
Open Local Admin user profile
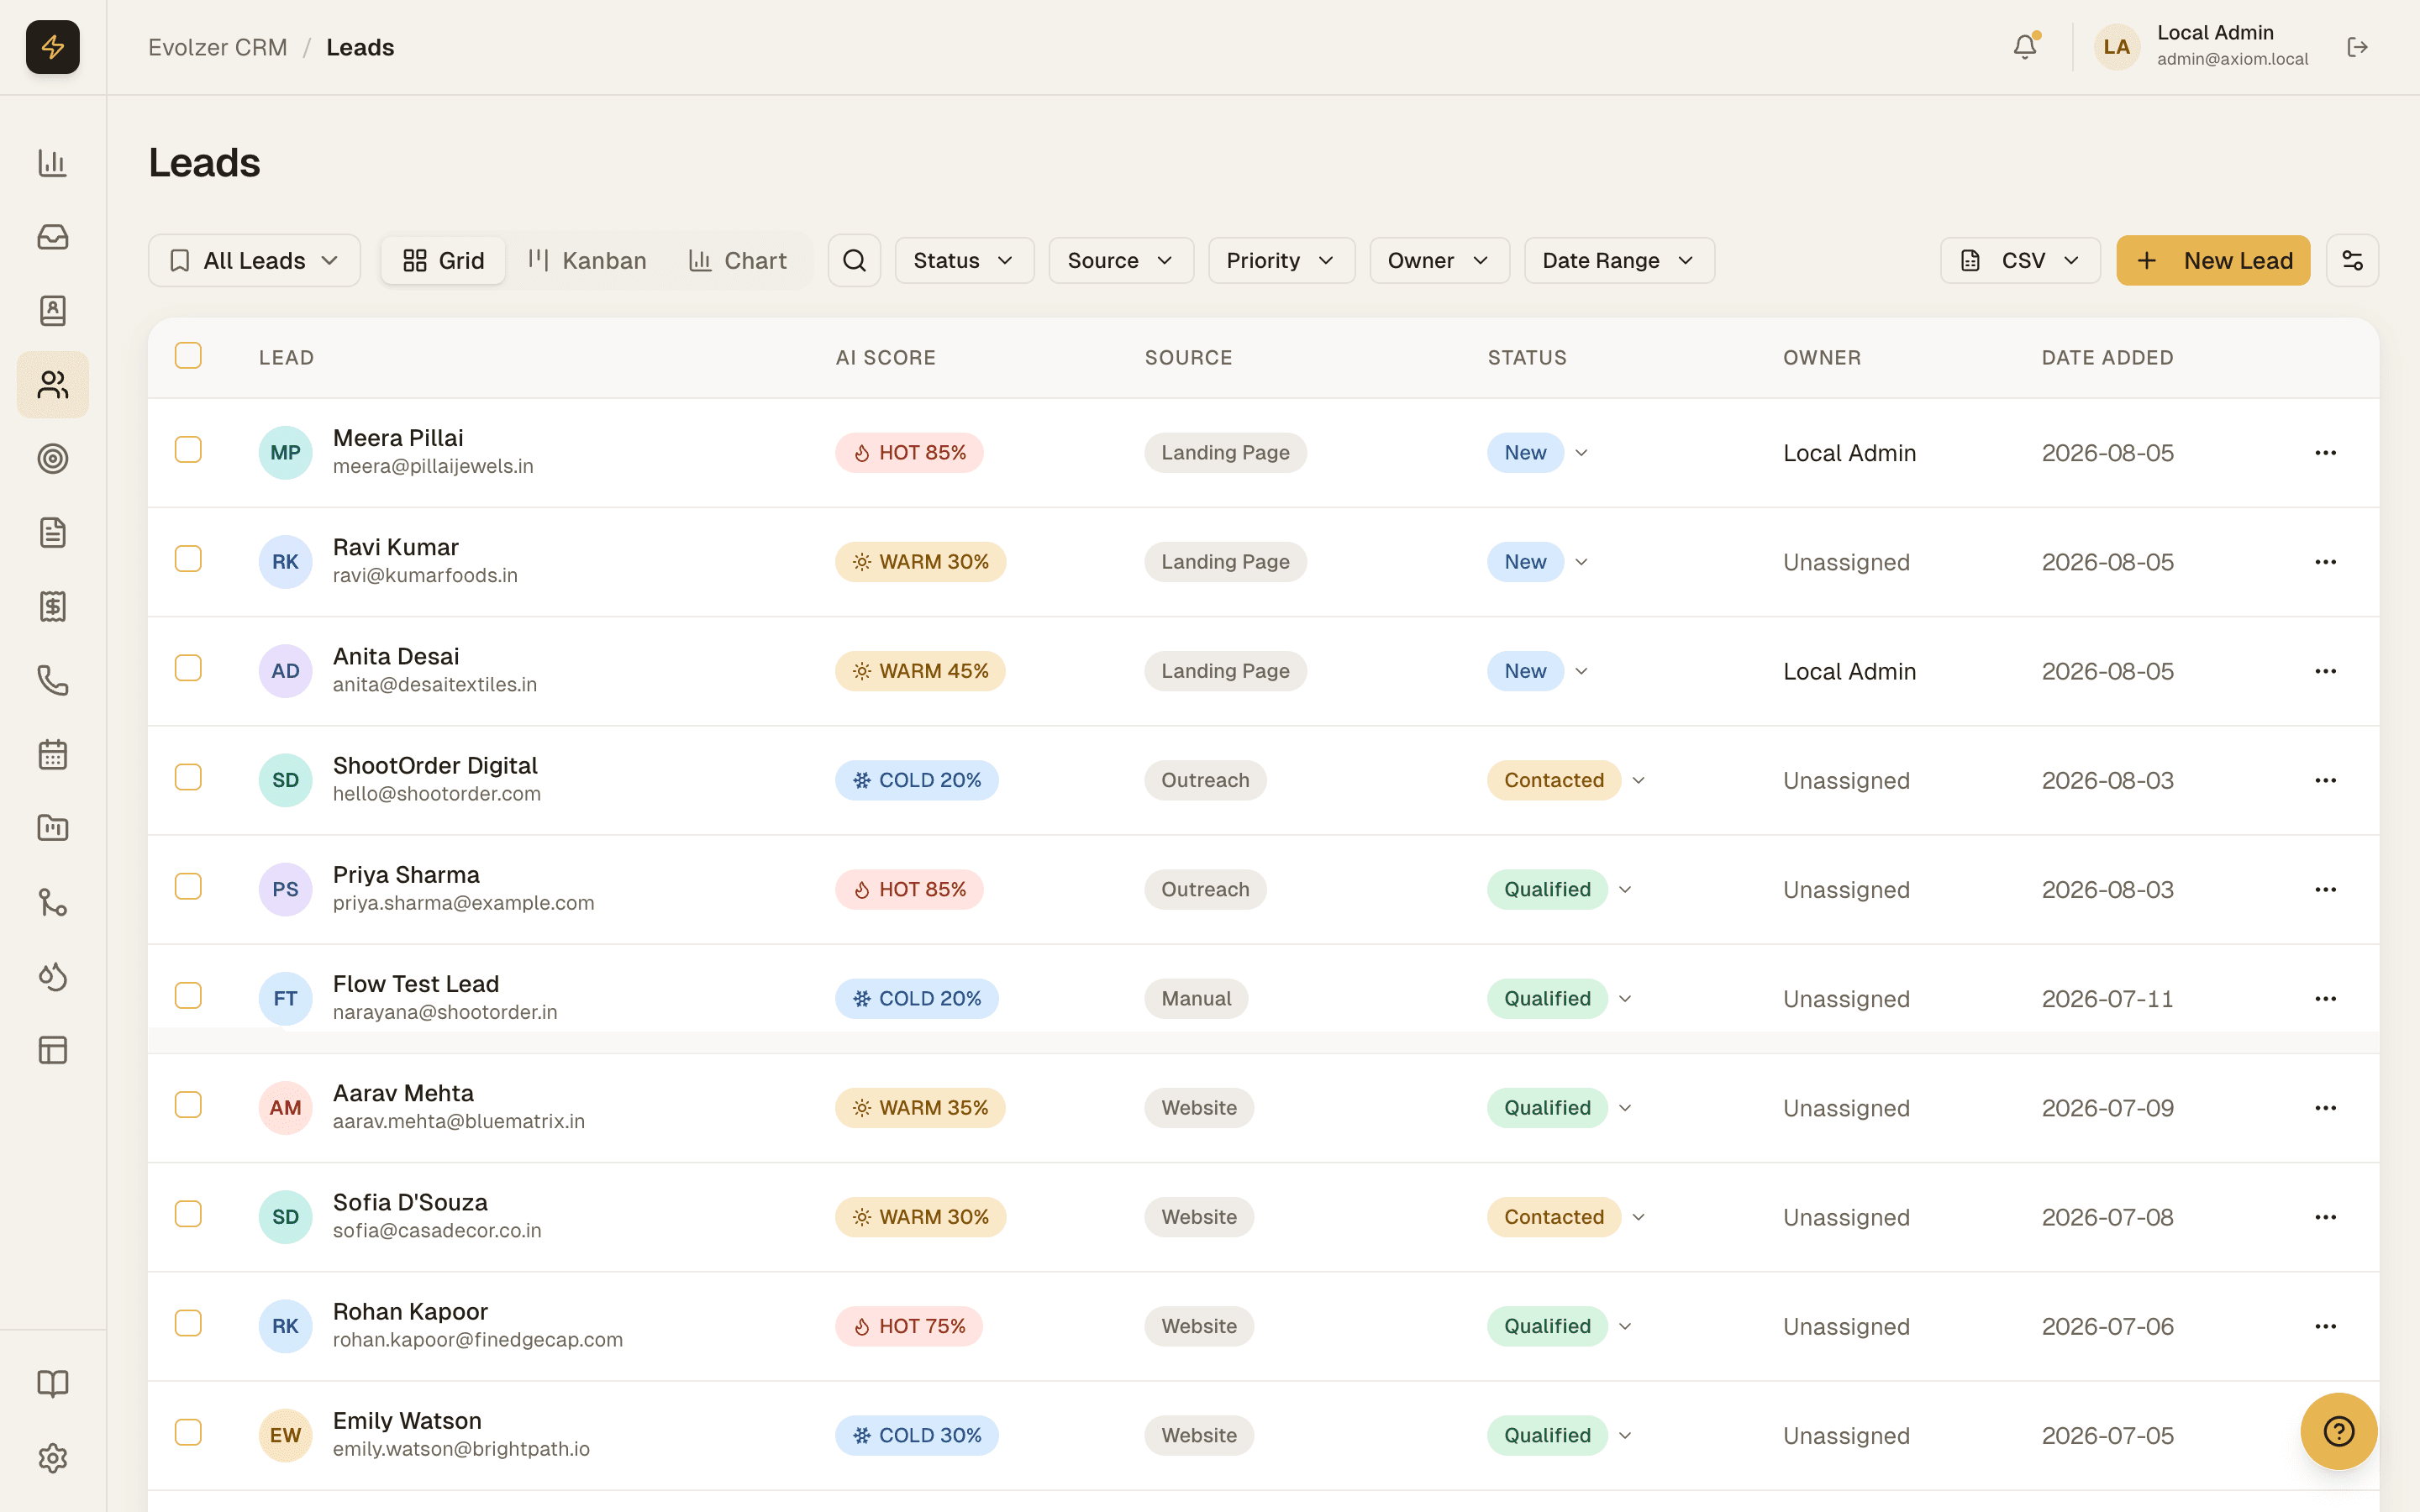pos(2203,47)
